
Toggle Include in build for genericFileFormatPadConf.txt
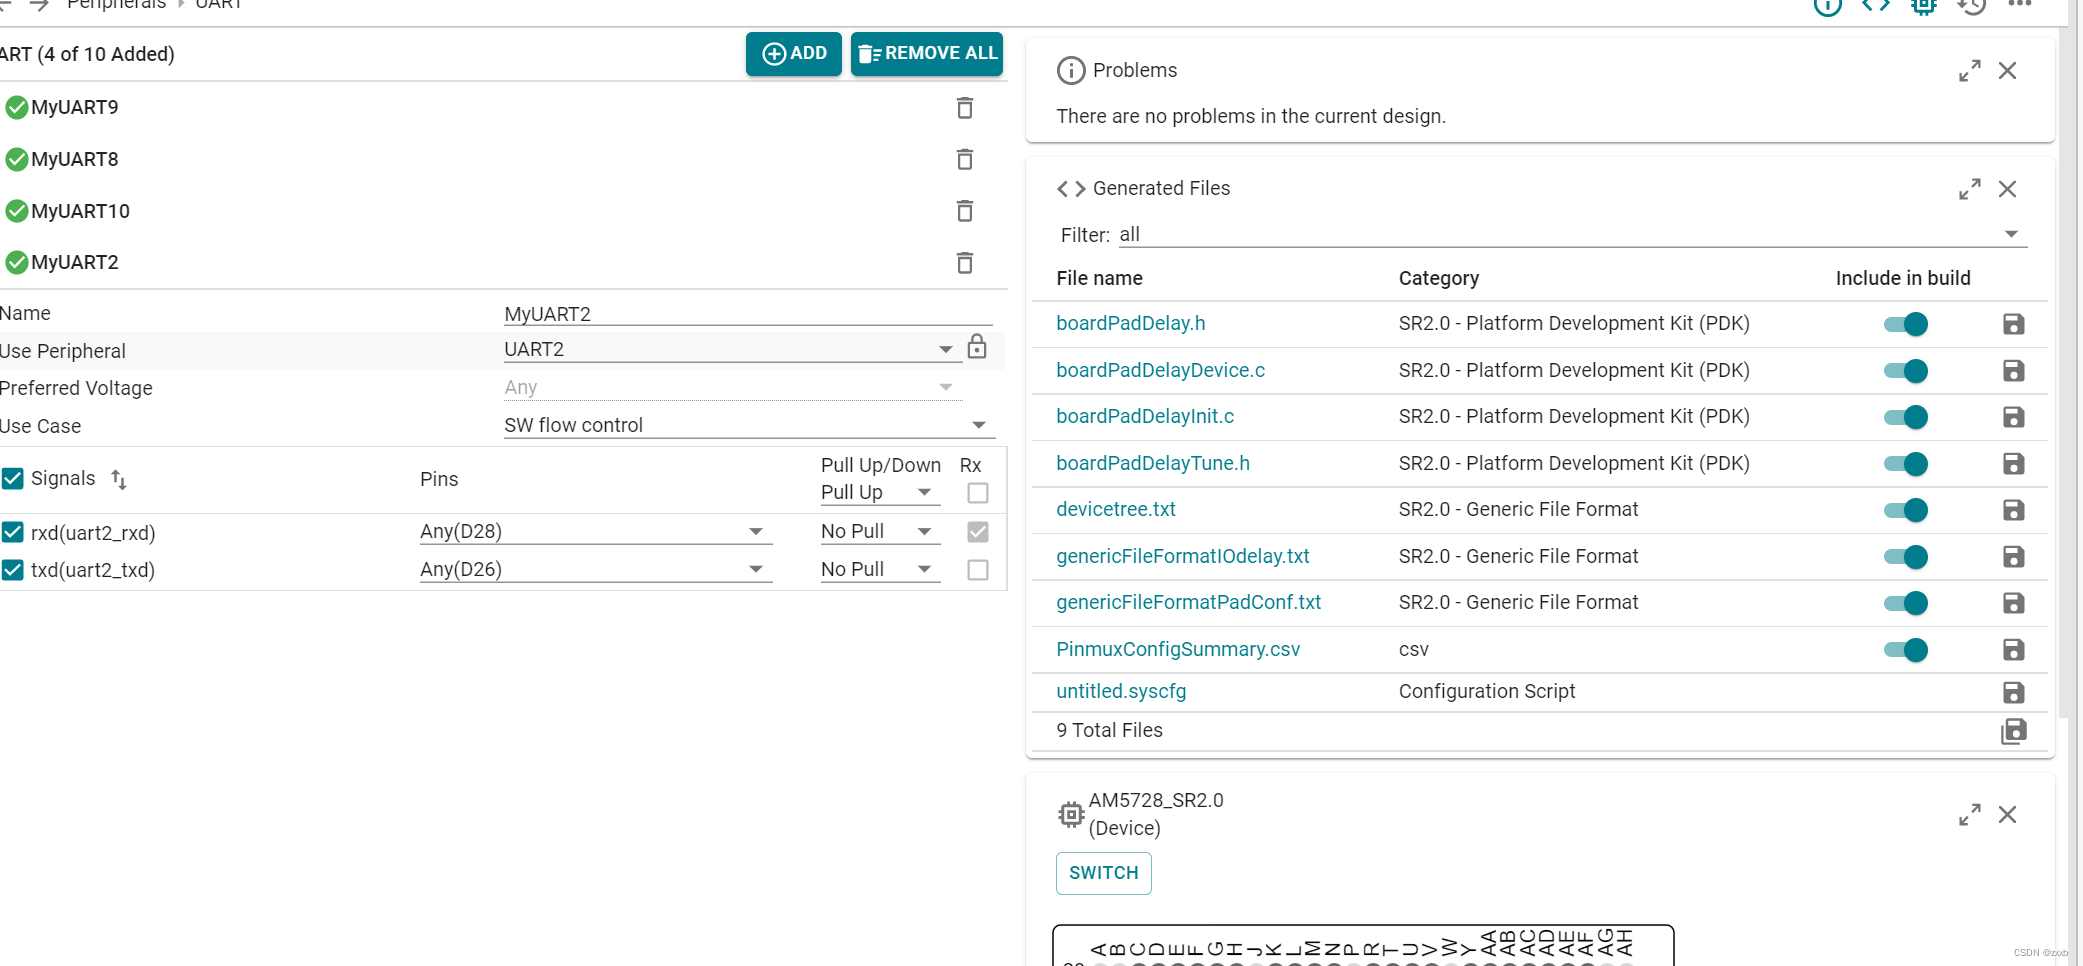(x=1906, y=603)
